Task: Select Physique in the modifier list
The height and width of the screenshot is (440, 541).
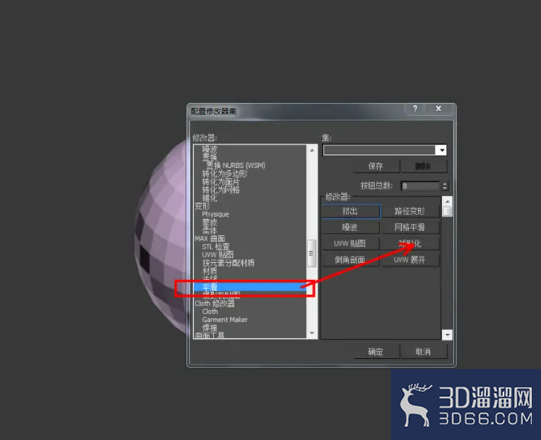Action: tap(216, 214)
